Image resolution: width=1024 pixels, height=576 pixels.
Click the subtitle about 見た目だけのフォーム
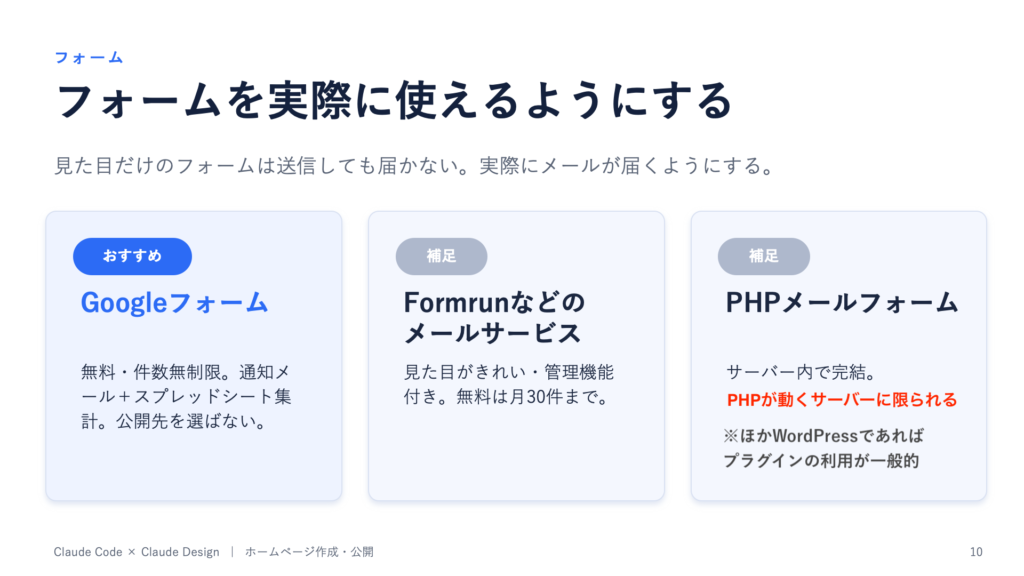[414, 166]
